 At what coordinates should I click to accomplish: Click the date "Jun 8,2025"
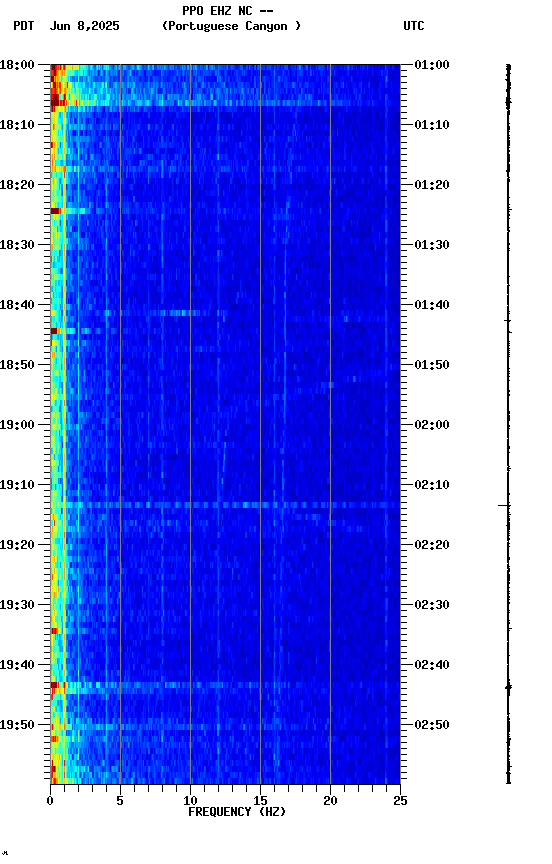click(84, 26)
